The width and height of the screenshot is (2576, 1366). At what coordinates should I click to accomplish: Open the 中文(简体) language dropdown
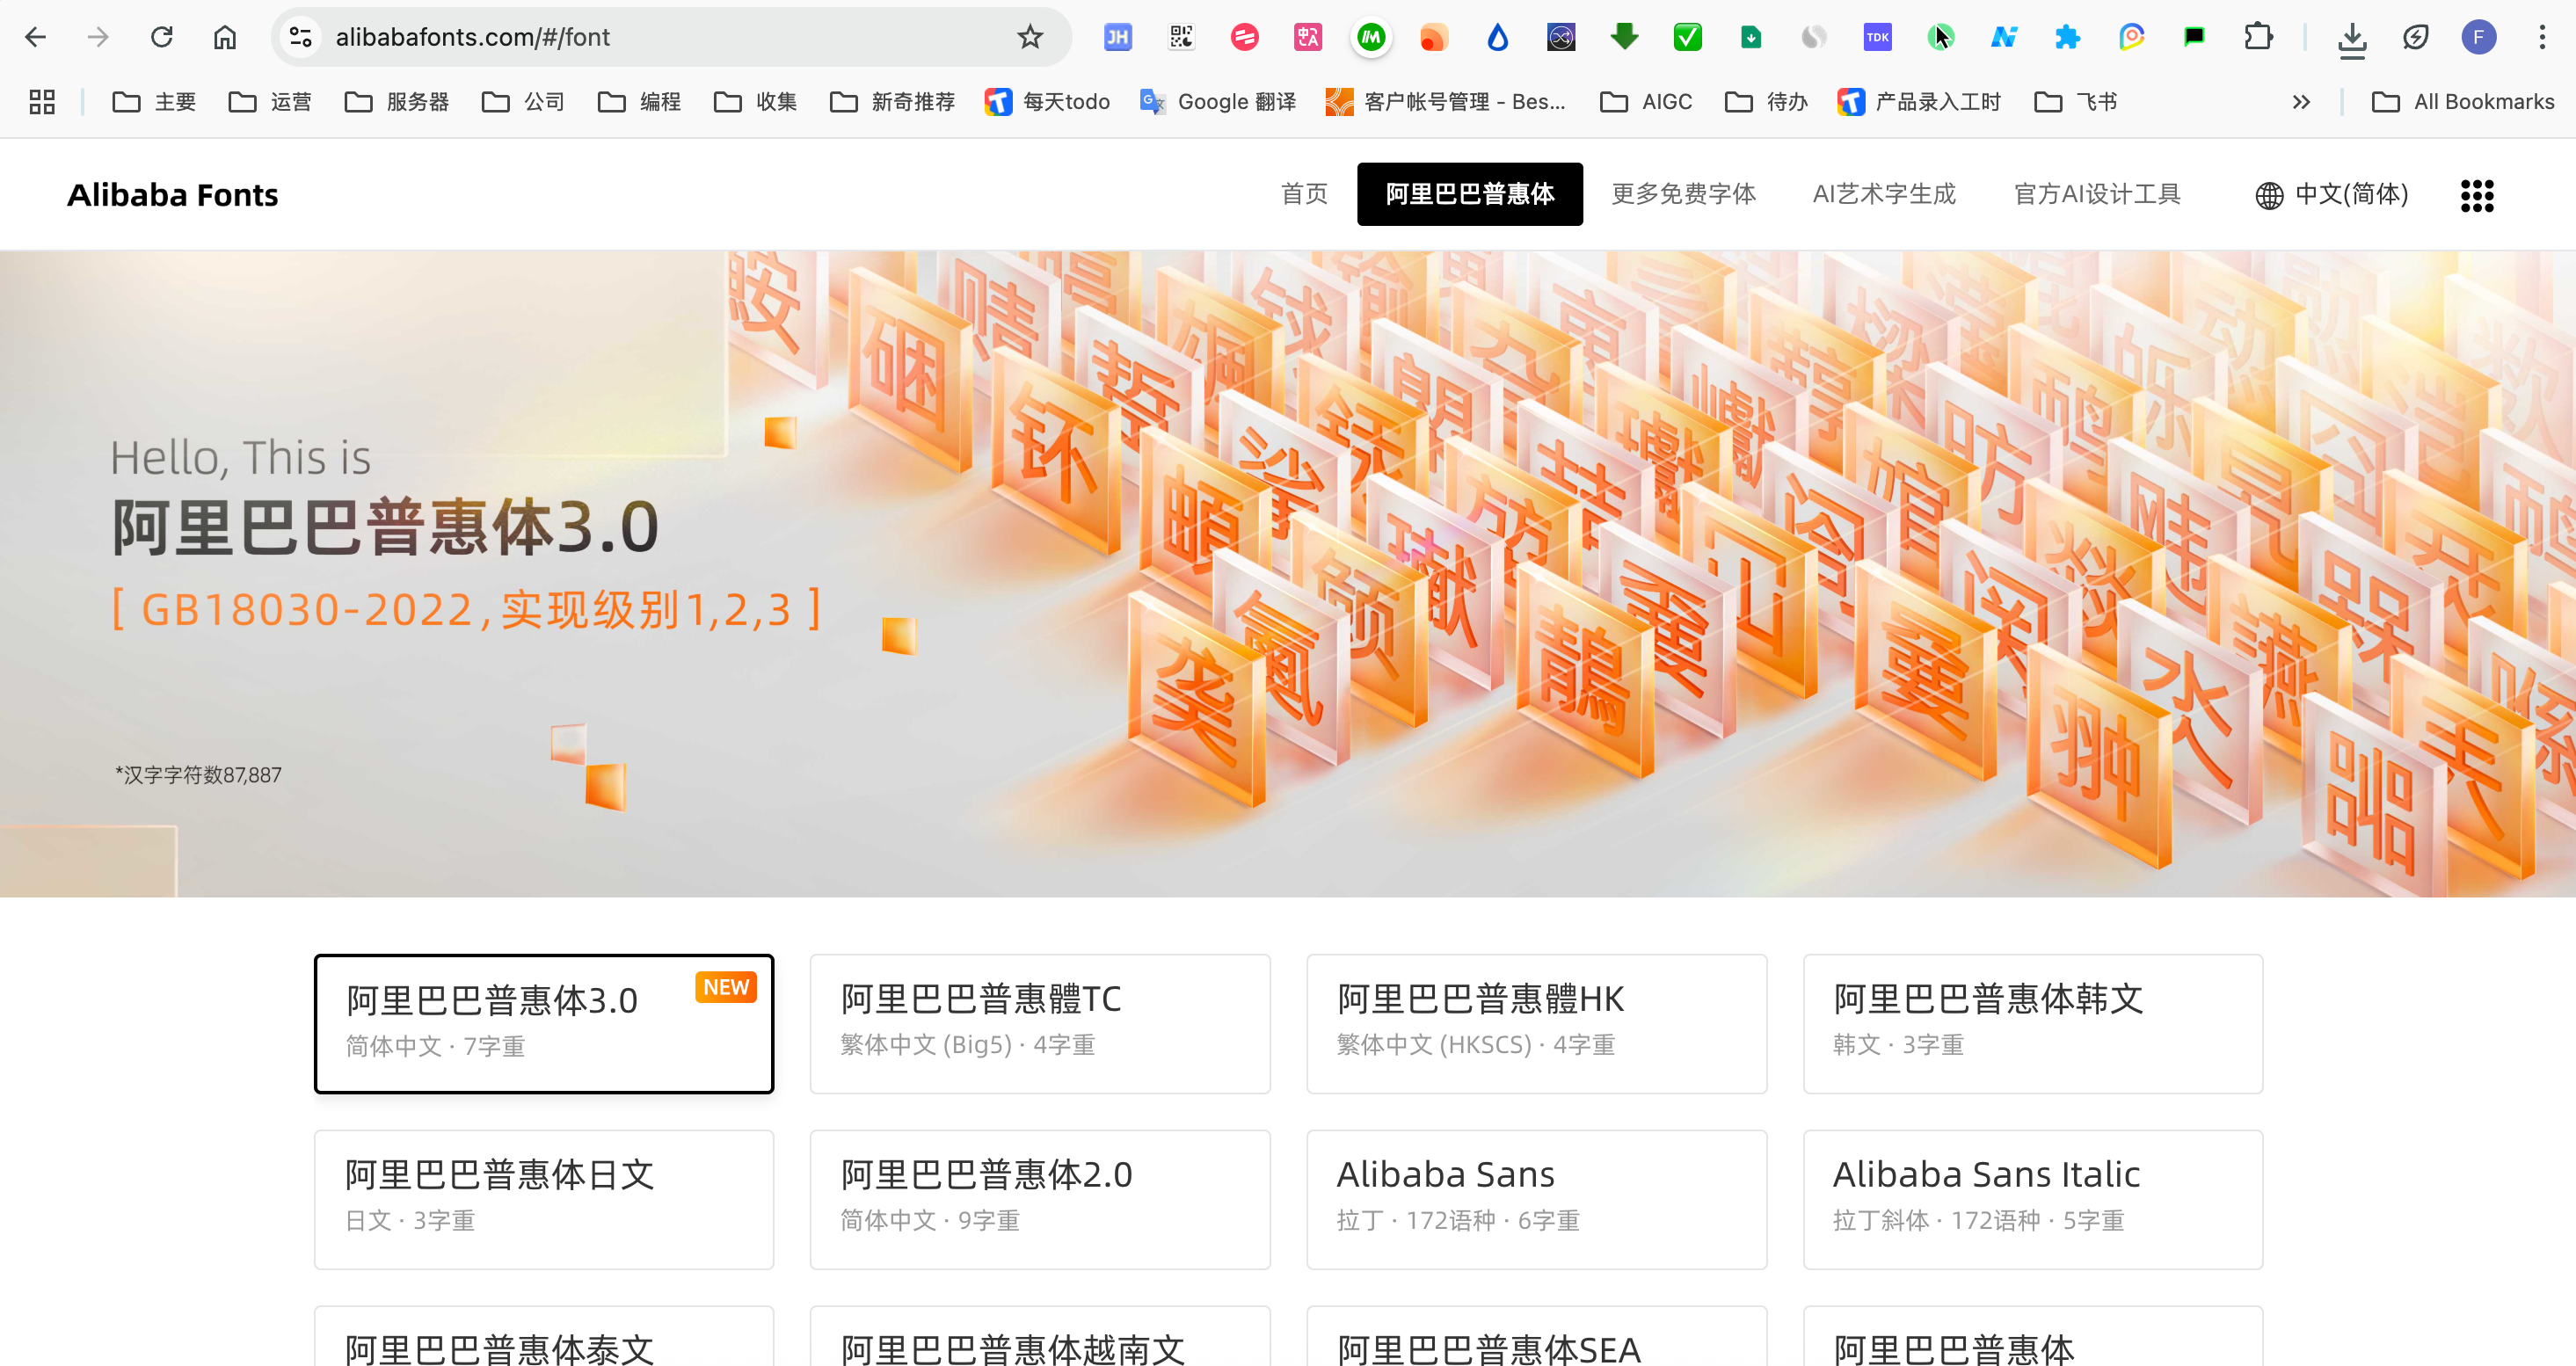click(x=2350, y=194)
